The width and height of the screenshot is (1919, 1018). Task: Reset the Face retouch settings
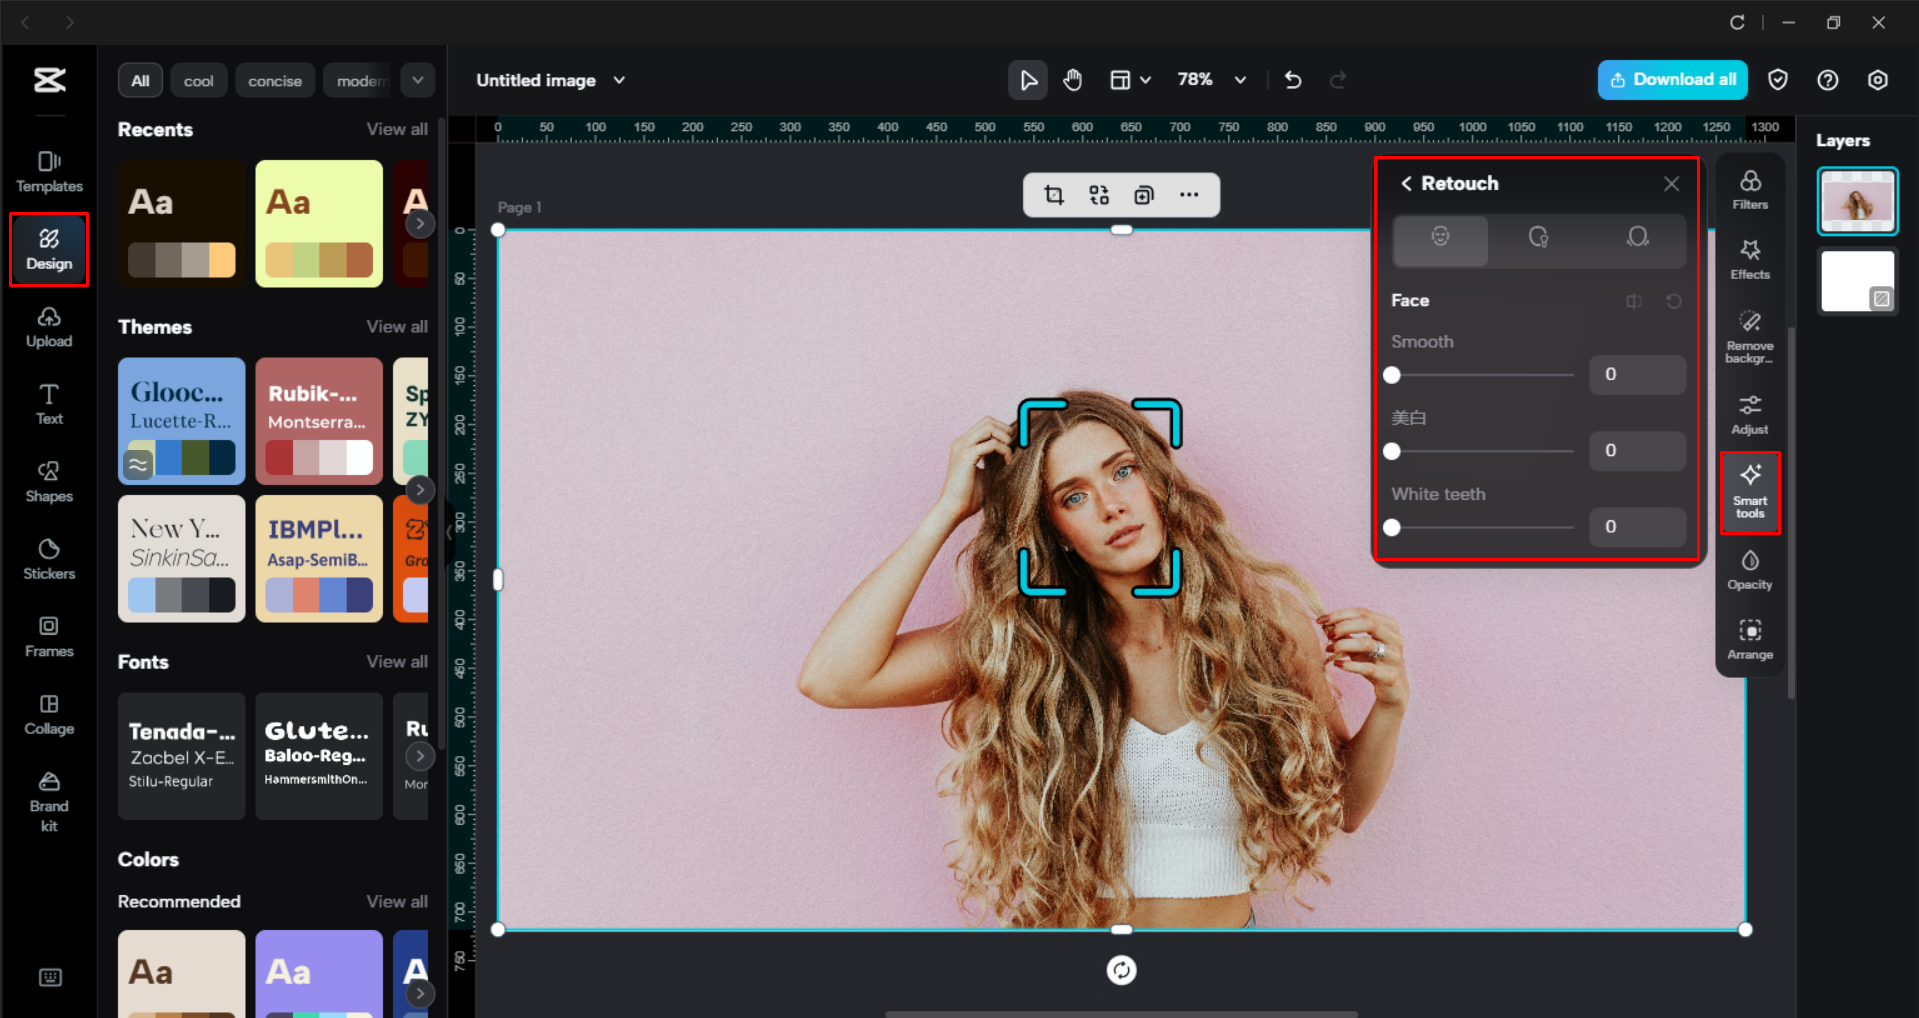1674,301
